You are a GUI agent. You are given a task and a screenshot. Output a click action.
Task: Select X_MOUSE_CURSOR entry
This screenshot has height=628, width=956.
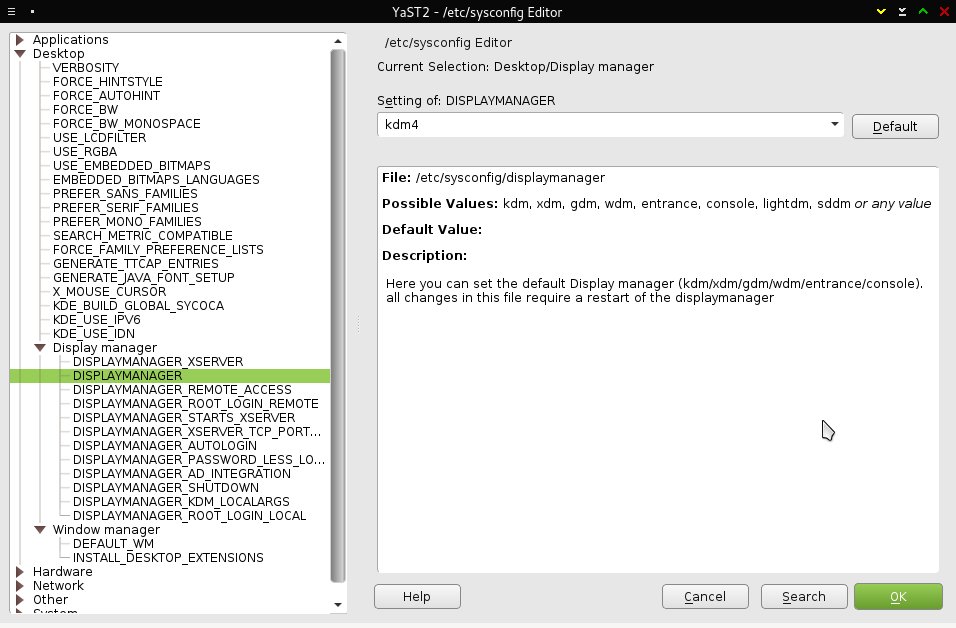(x=109, y=292)
